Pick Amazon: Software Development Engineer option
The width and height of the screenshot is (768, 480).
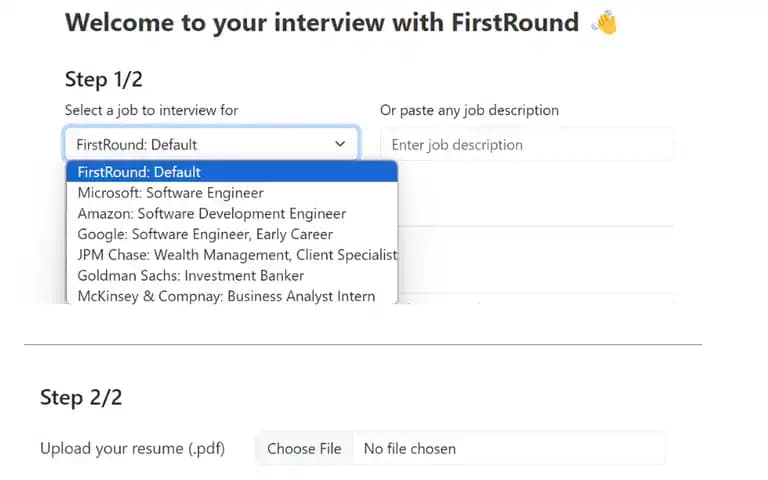click(232, 214)
